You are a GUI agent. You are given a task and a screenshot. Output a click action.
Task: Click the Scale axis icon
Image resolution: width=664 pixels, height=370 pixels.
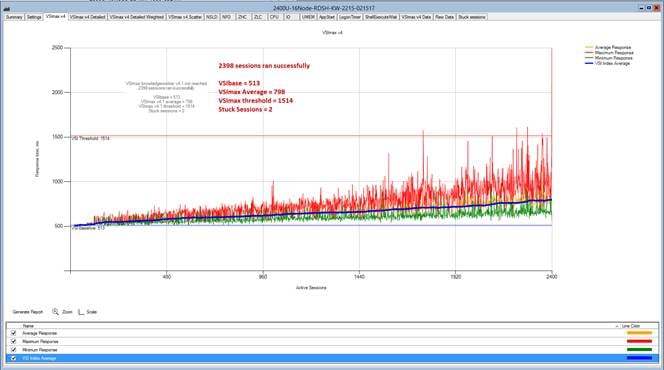81,312
